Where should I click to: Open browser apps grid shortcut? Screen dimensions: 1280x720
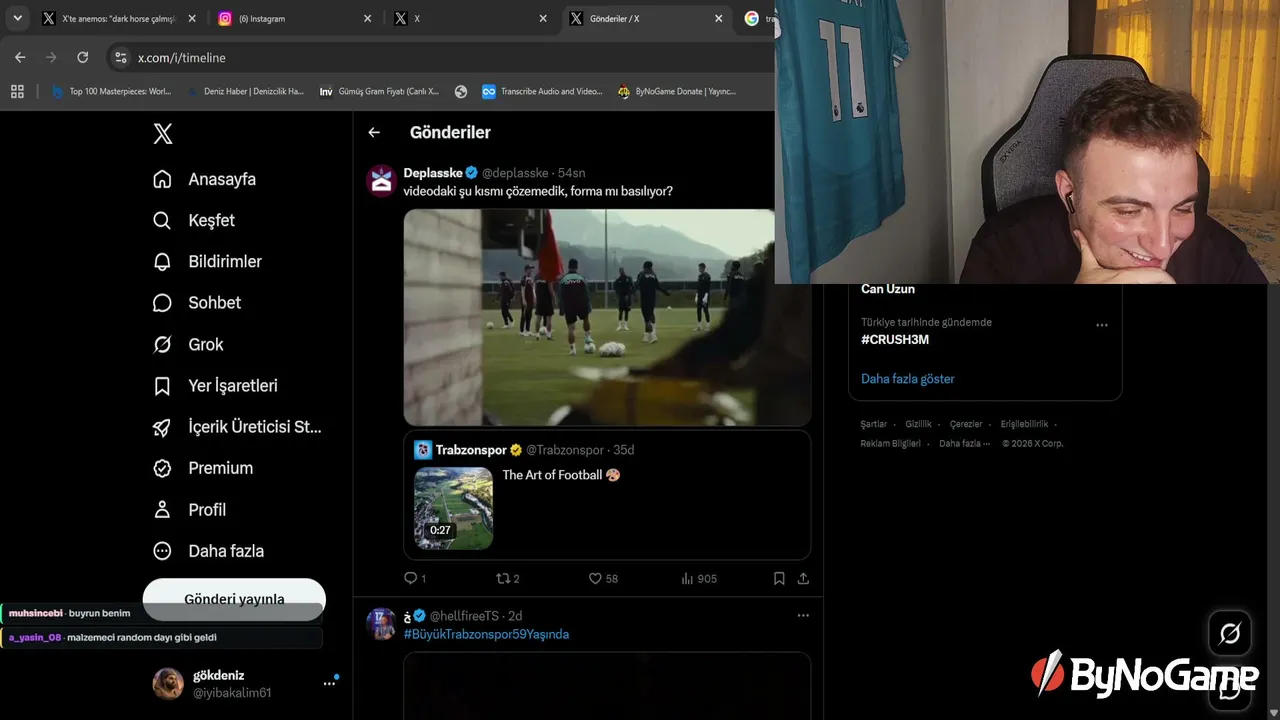(x=17, y=91)
